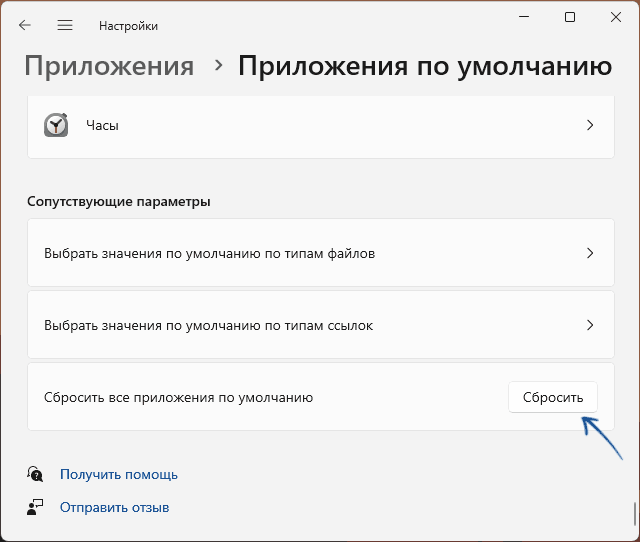Expand defaults by link types chevron
Viewport: 640px width, 542px height.
pyautogui.click(x=590, y=325)
